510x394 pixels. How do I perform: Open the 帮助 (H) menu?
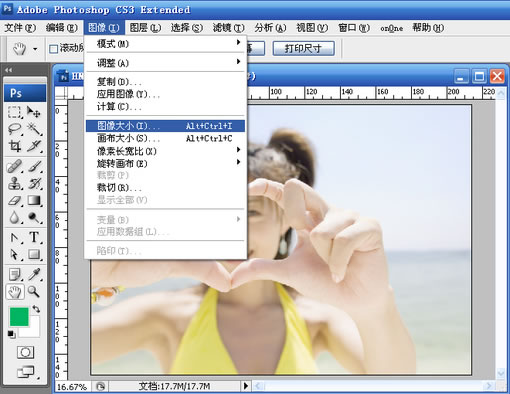click(428, 28)
